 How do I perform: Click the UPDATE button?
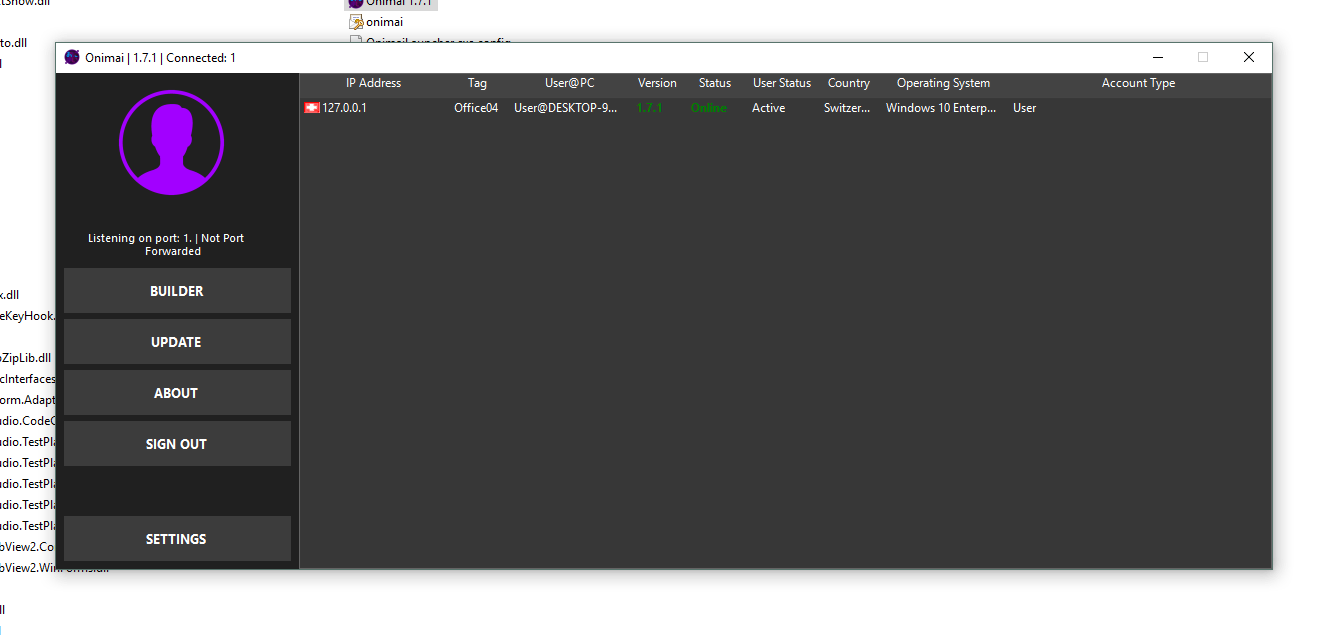[176, 341]
